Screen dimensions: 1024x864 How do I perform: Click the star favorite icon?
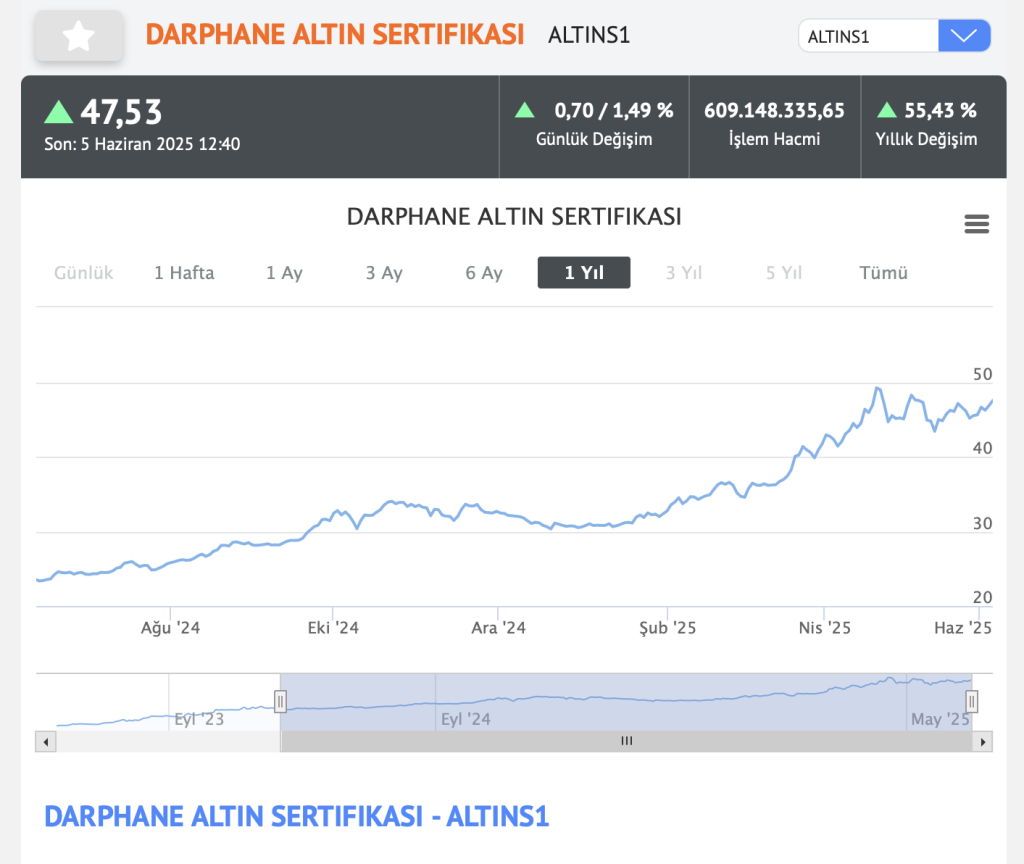click(79, 37)
